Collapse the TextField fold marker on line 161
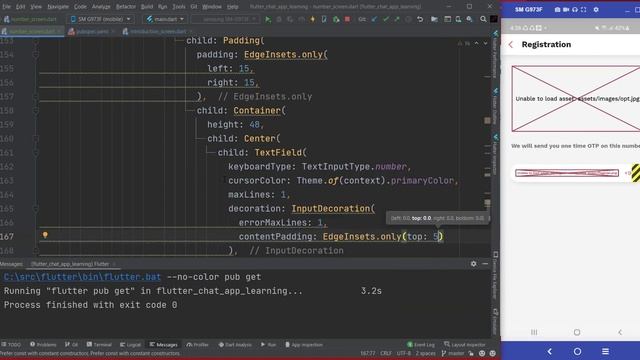The image size is (640, 360). 36,153
